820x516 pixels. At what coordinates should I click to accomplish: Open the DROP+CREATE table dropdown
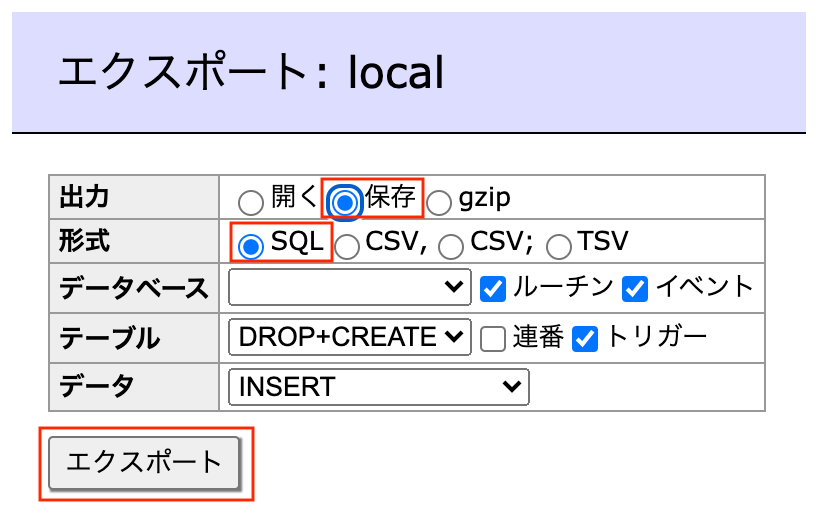[x=350, y=337]
